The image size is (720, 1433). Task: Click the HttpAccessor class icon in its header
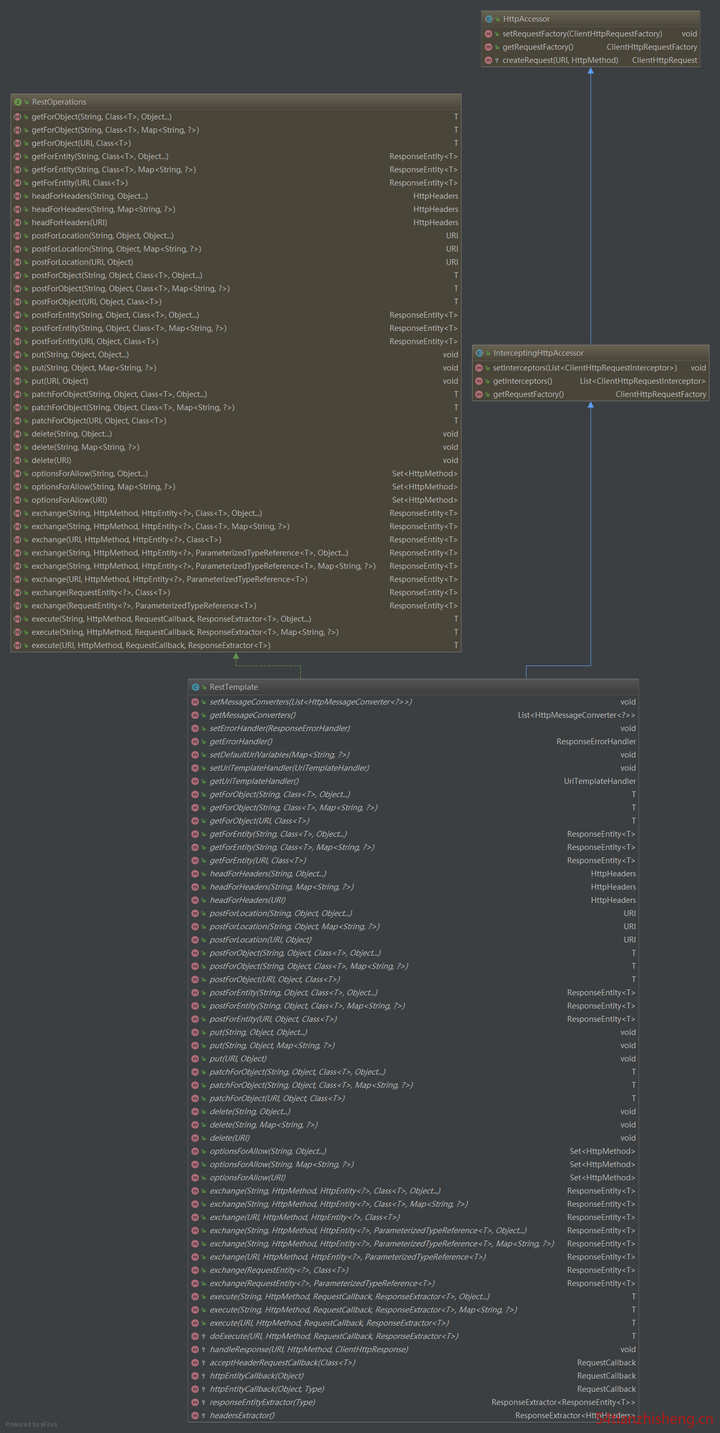[487, 19]
